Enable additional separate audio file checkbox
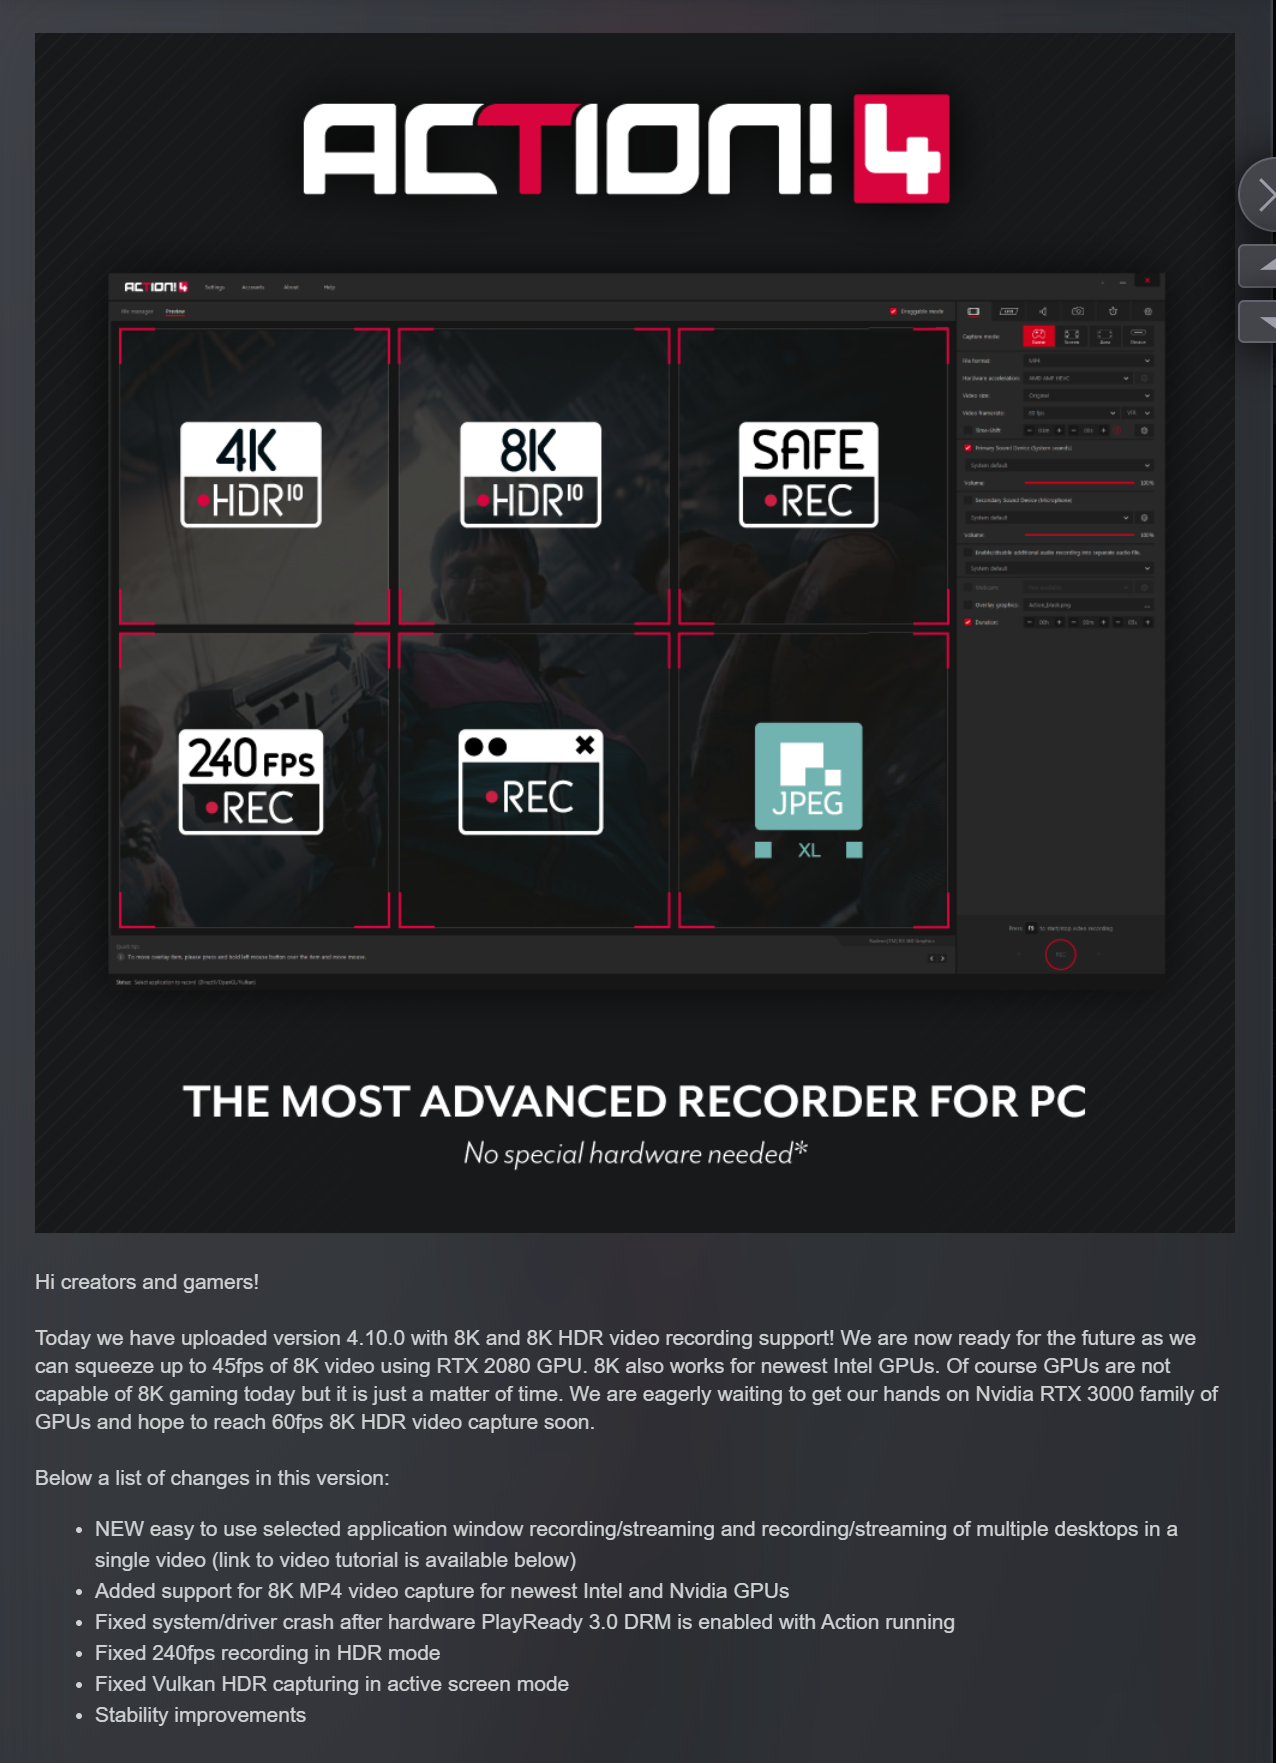This screenshot has width=1276, height=1763. coord(968,552)
